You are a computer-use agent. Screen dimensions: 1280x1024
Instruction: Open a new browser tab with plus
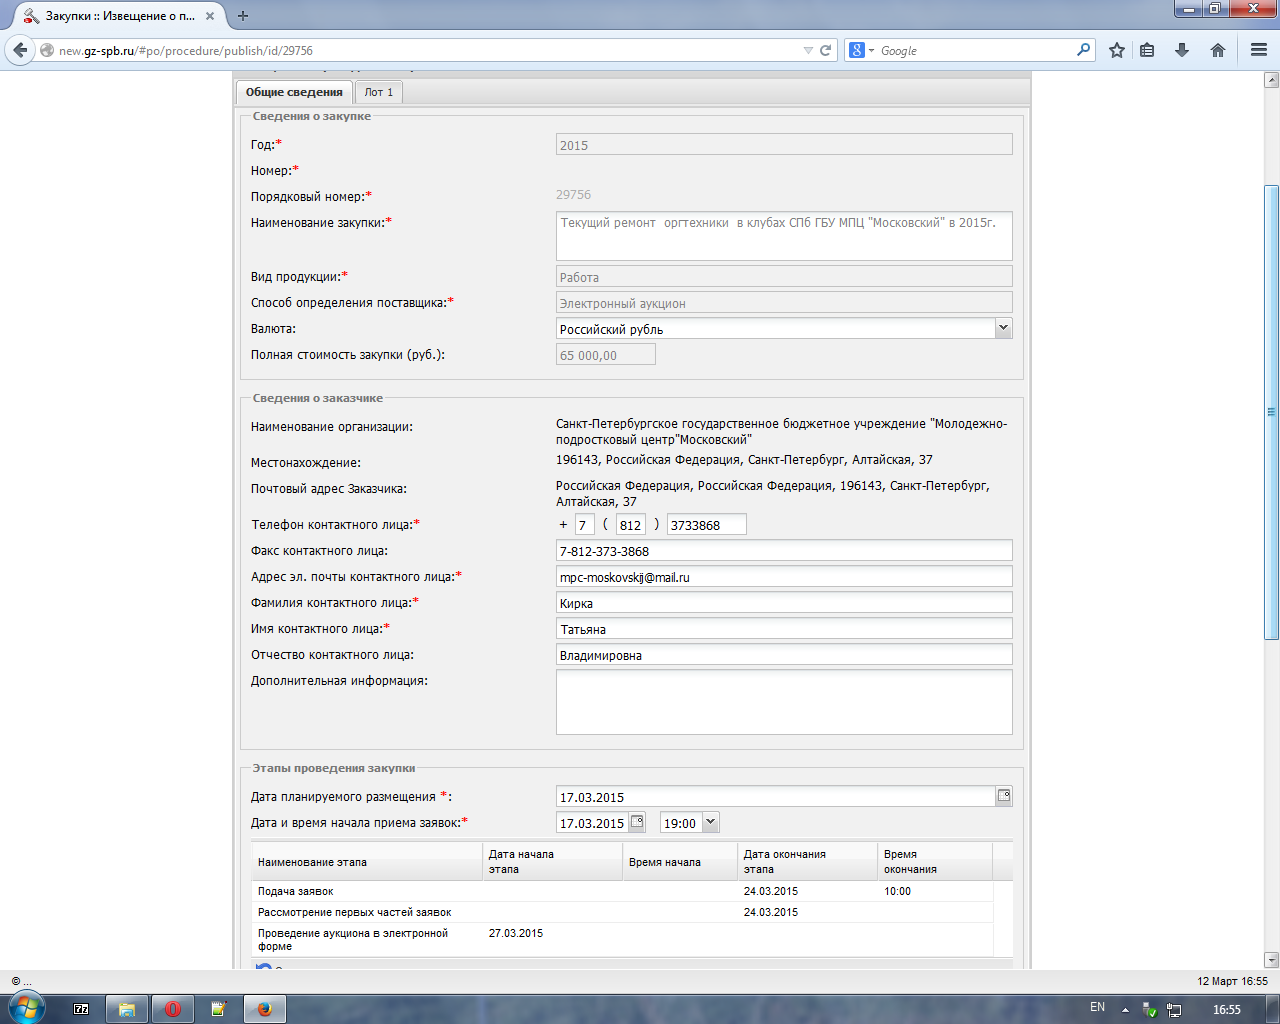pos(243,16)
